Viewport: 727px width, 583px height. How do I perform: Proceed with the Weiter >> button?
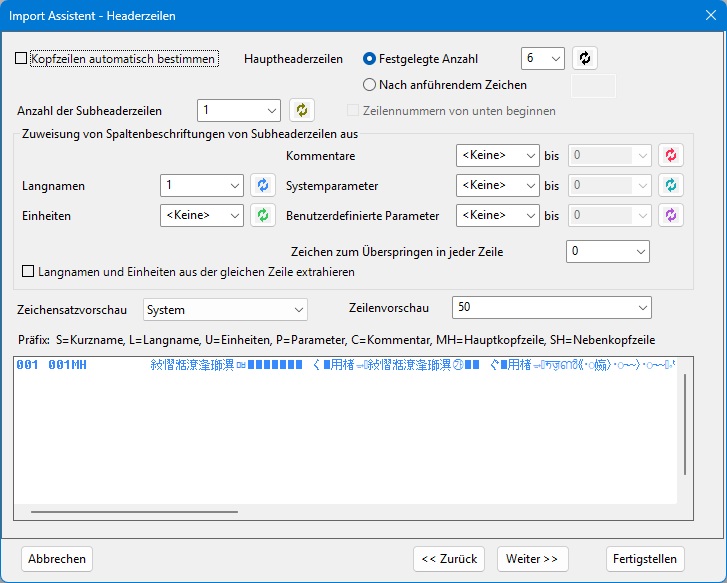click(x=532, y=559)
